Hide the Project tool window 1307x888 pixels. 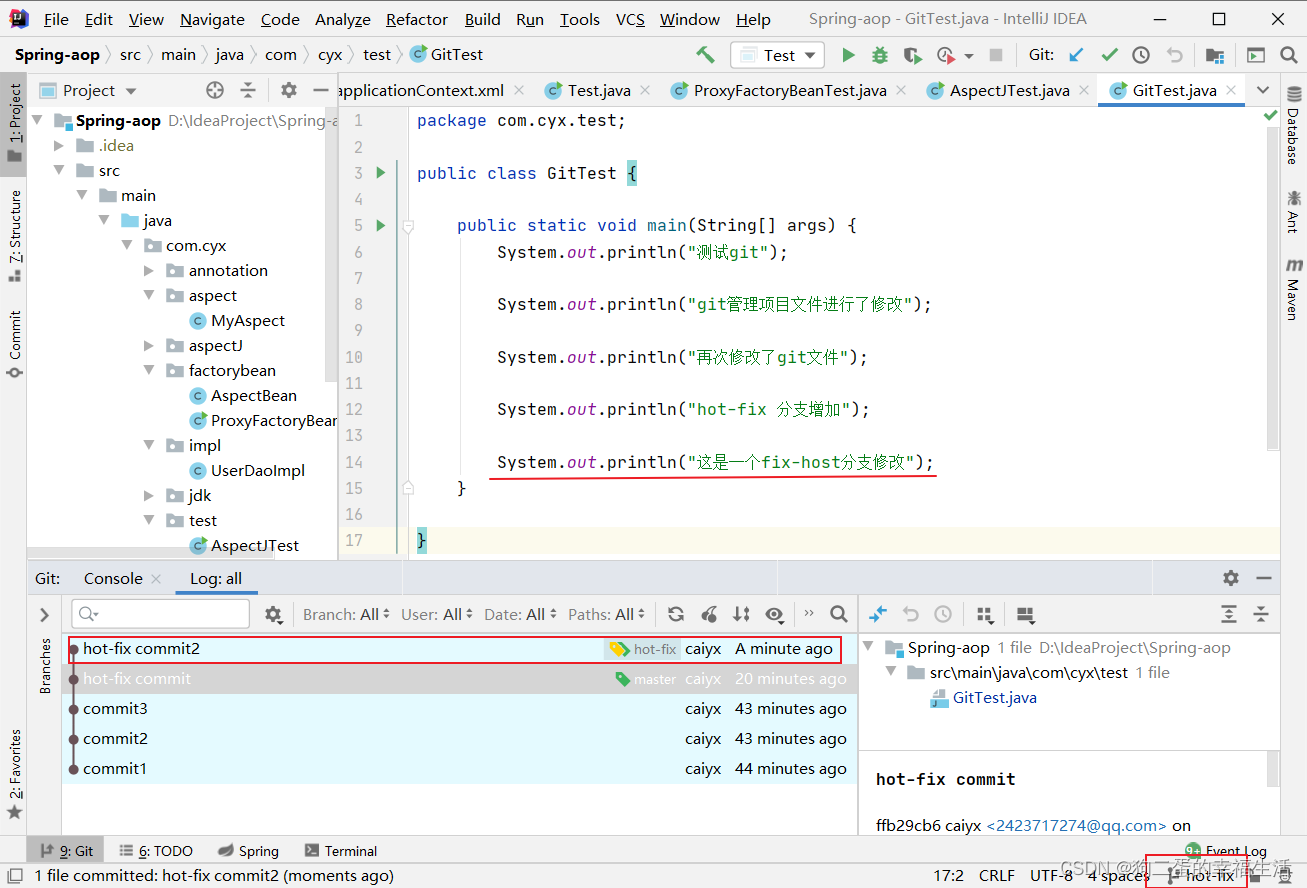[320, 90]
